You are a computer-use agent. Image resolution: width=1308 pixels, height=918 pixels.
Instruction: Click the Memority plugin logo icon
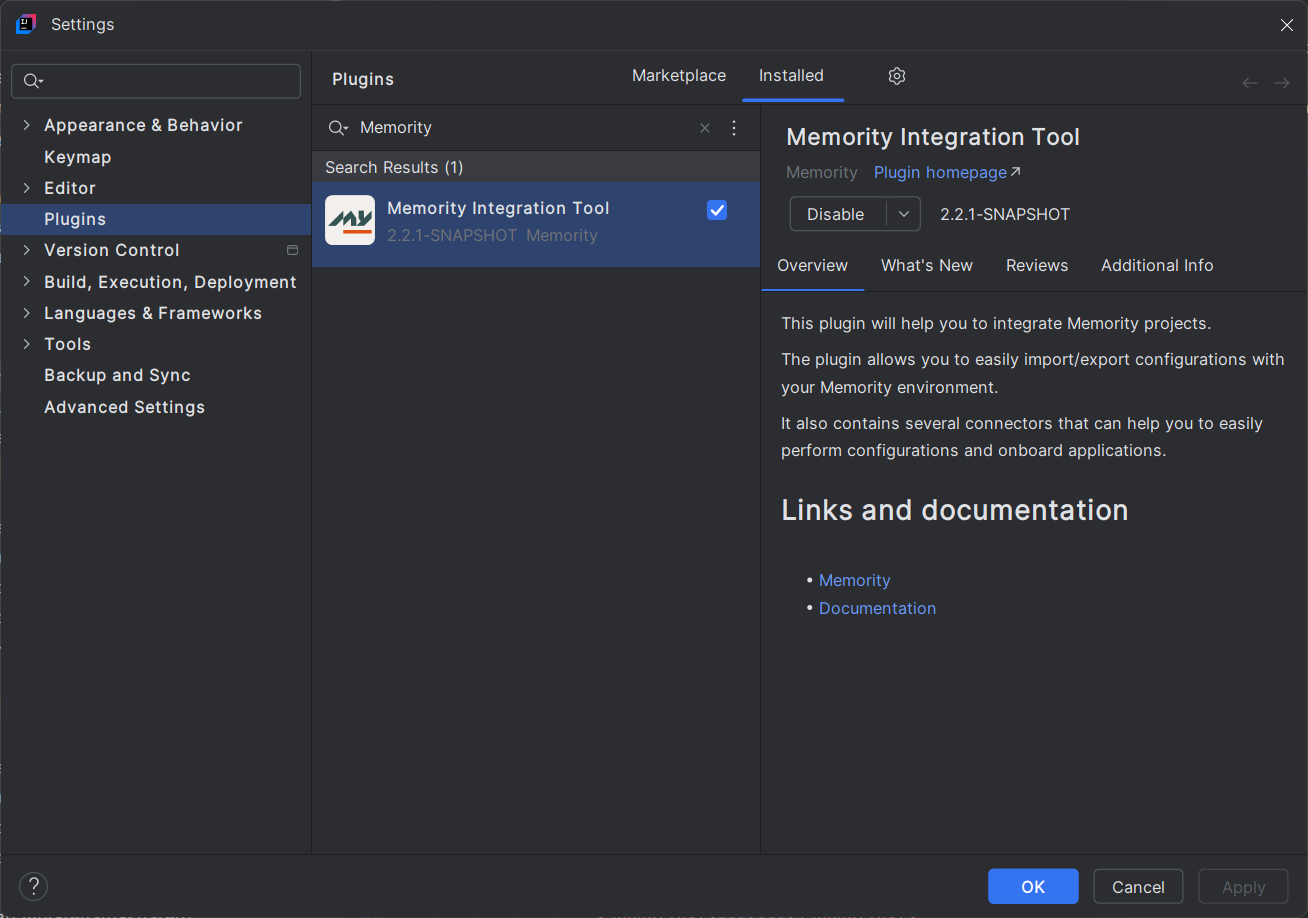(x=350, y=220)
